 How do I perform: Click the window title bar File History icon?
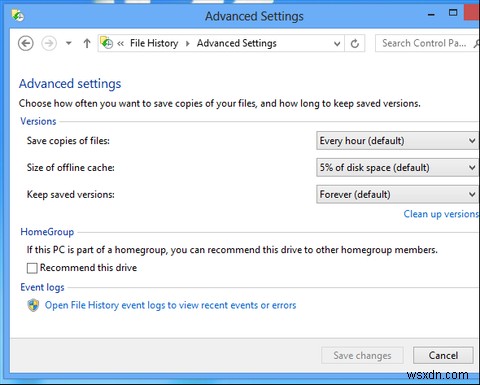coord(18,15)
